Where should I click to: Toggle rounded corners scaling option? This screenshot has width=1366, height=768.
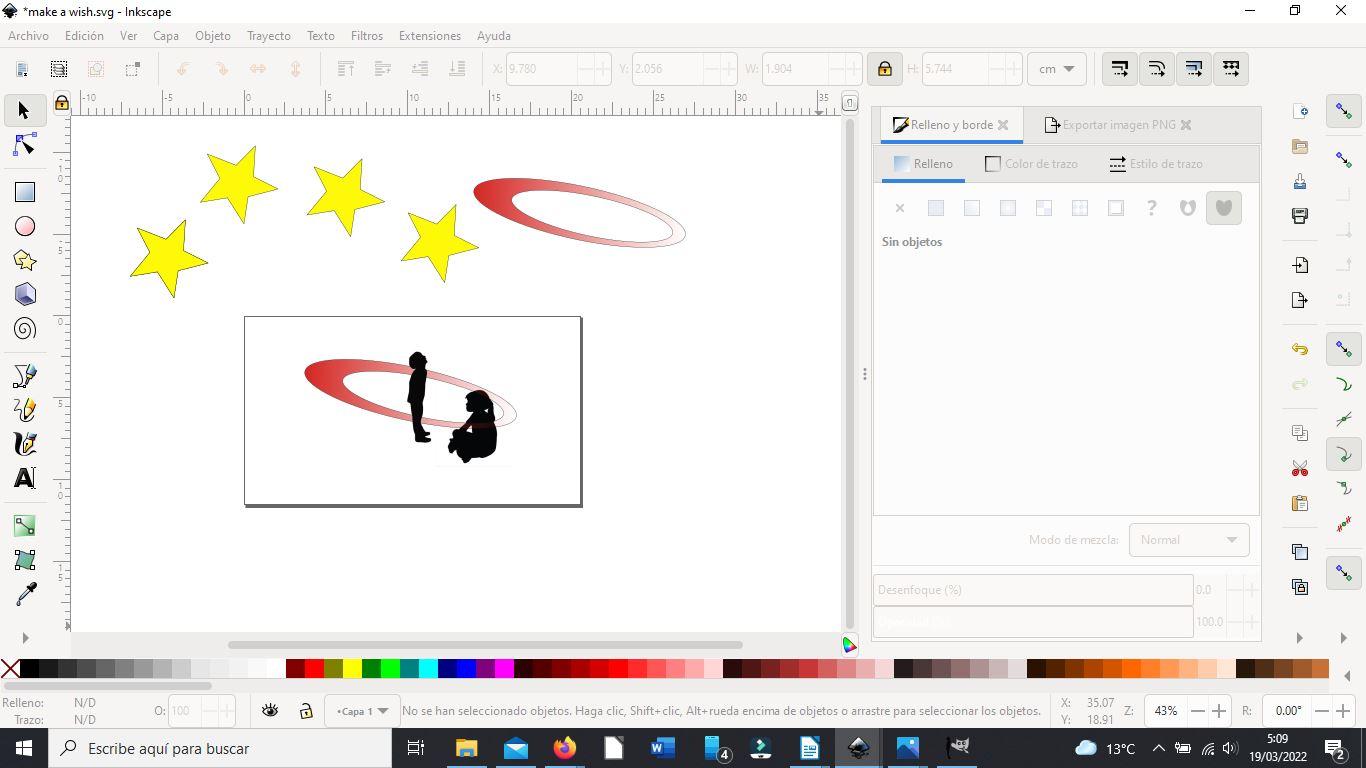click(1157, 69)
